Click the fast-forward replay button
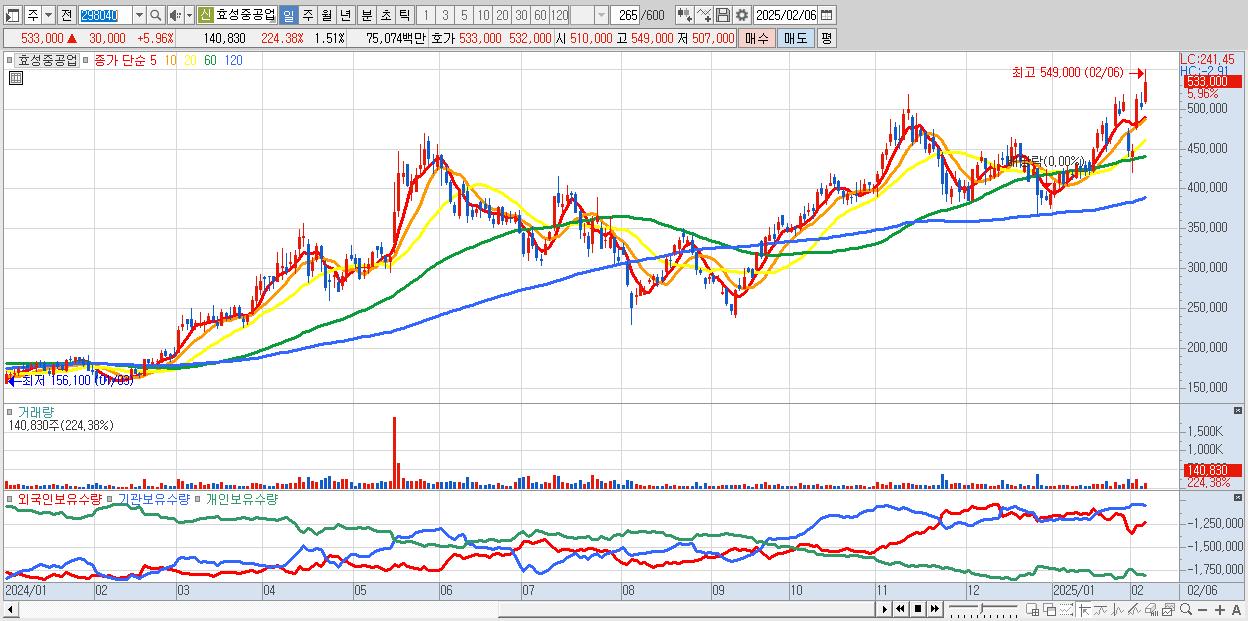The height and width of the screenshot is (621, 1248). [935, 609]
